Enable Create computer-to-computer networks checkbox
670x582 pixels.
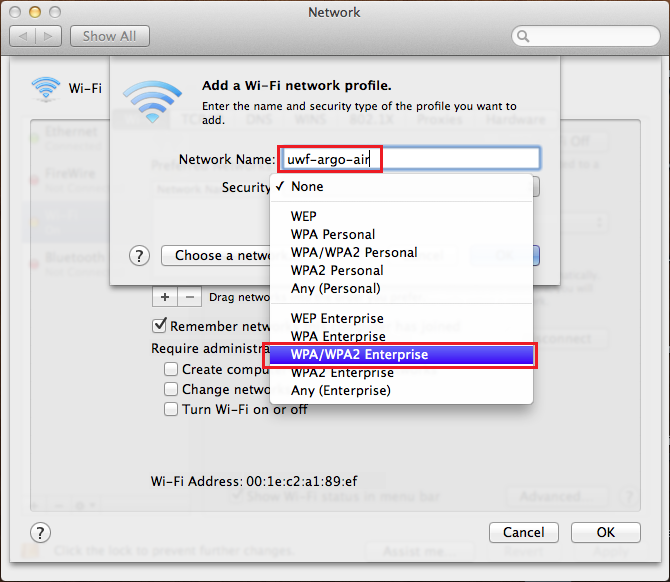pos(171,369)
